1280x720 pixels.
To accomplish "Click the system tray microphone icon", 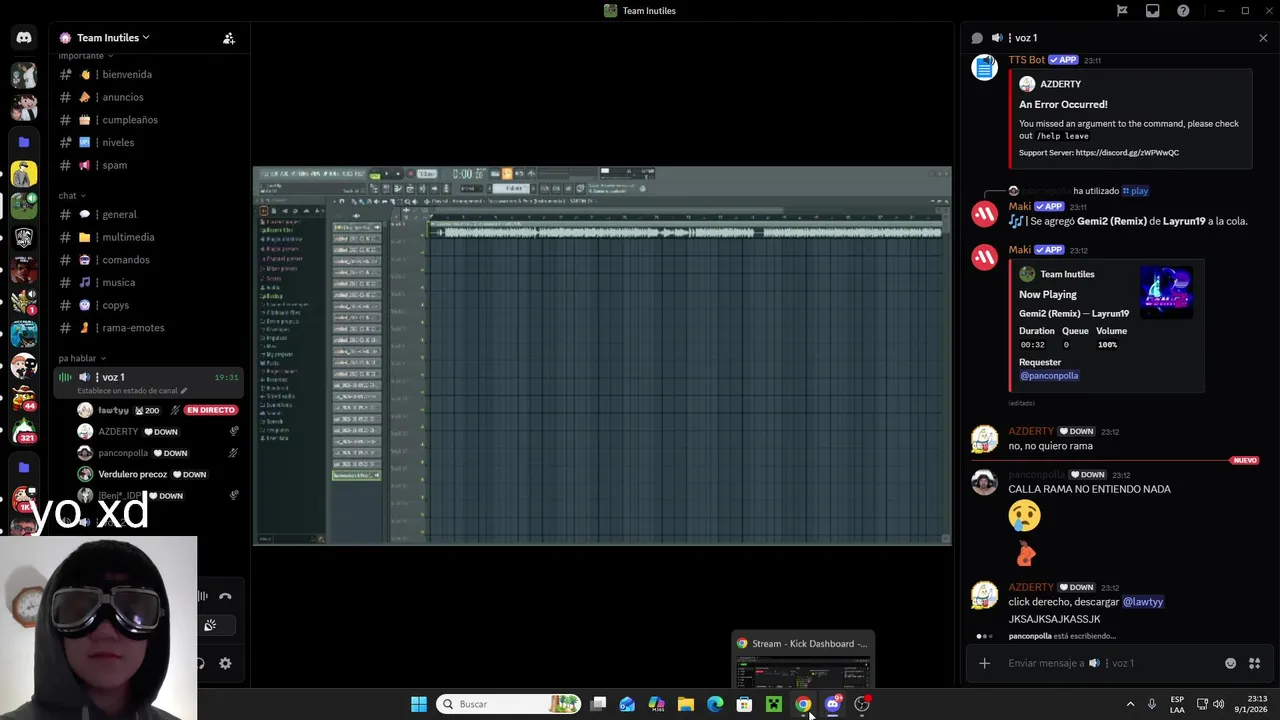I will click(x=1152, y=704).
